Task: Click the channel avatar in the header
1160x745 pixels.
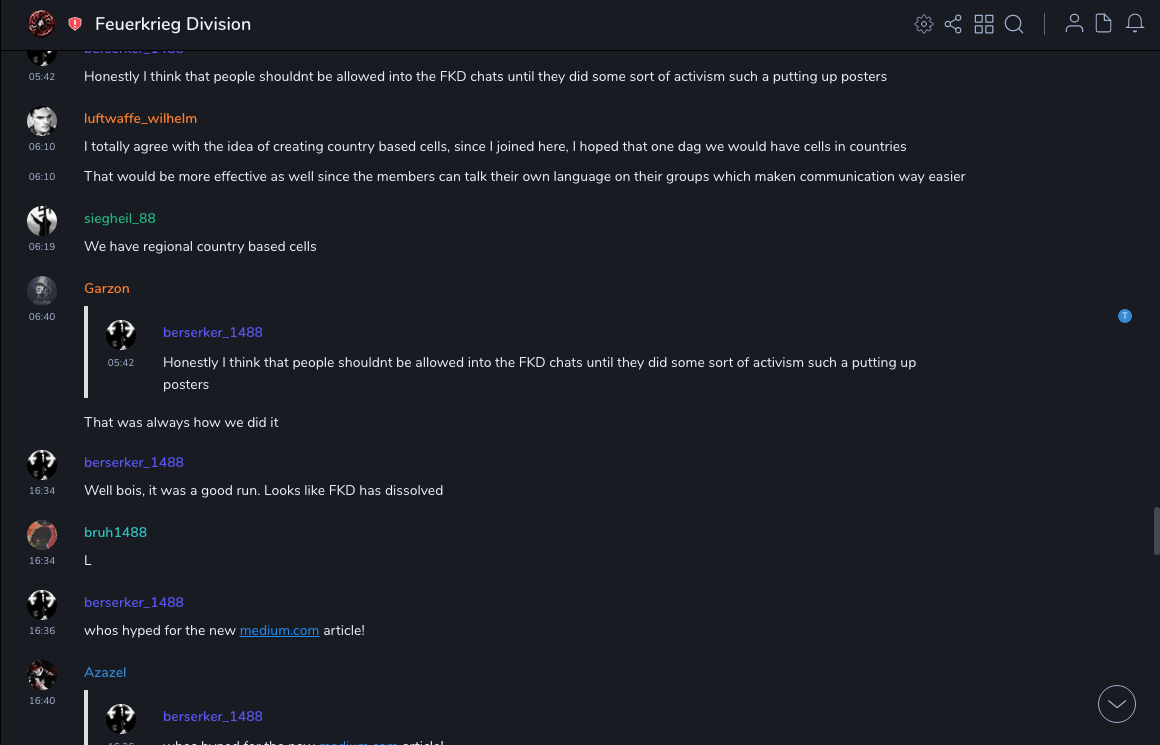Action: click(x=41, y=24)
